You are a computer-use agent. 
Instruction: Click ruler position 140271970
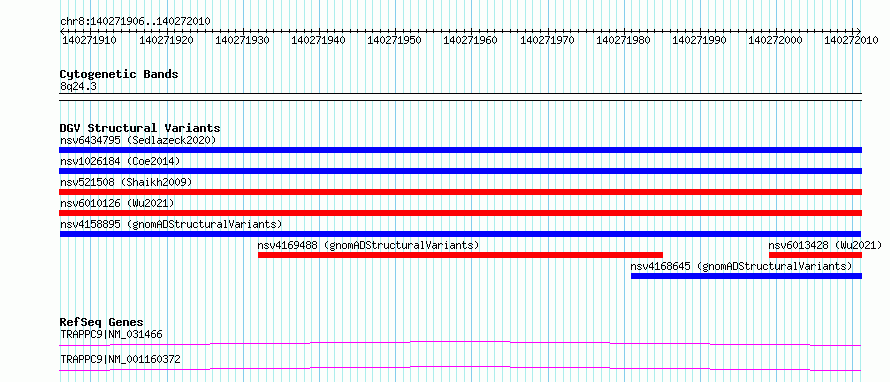click(547, 40)
